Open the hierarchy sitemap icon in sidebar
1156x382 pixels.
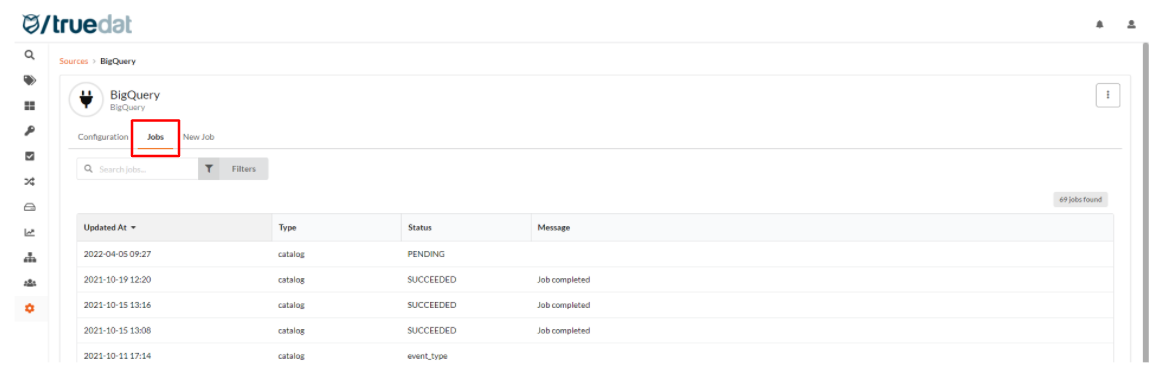click(x=29, y=257)
